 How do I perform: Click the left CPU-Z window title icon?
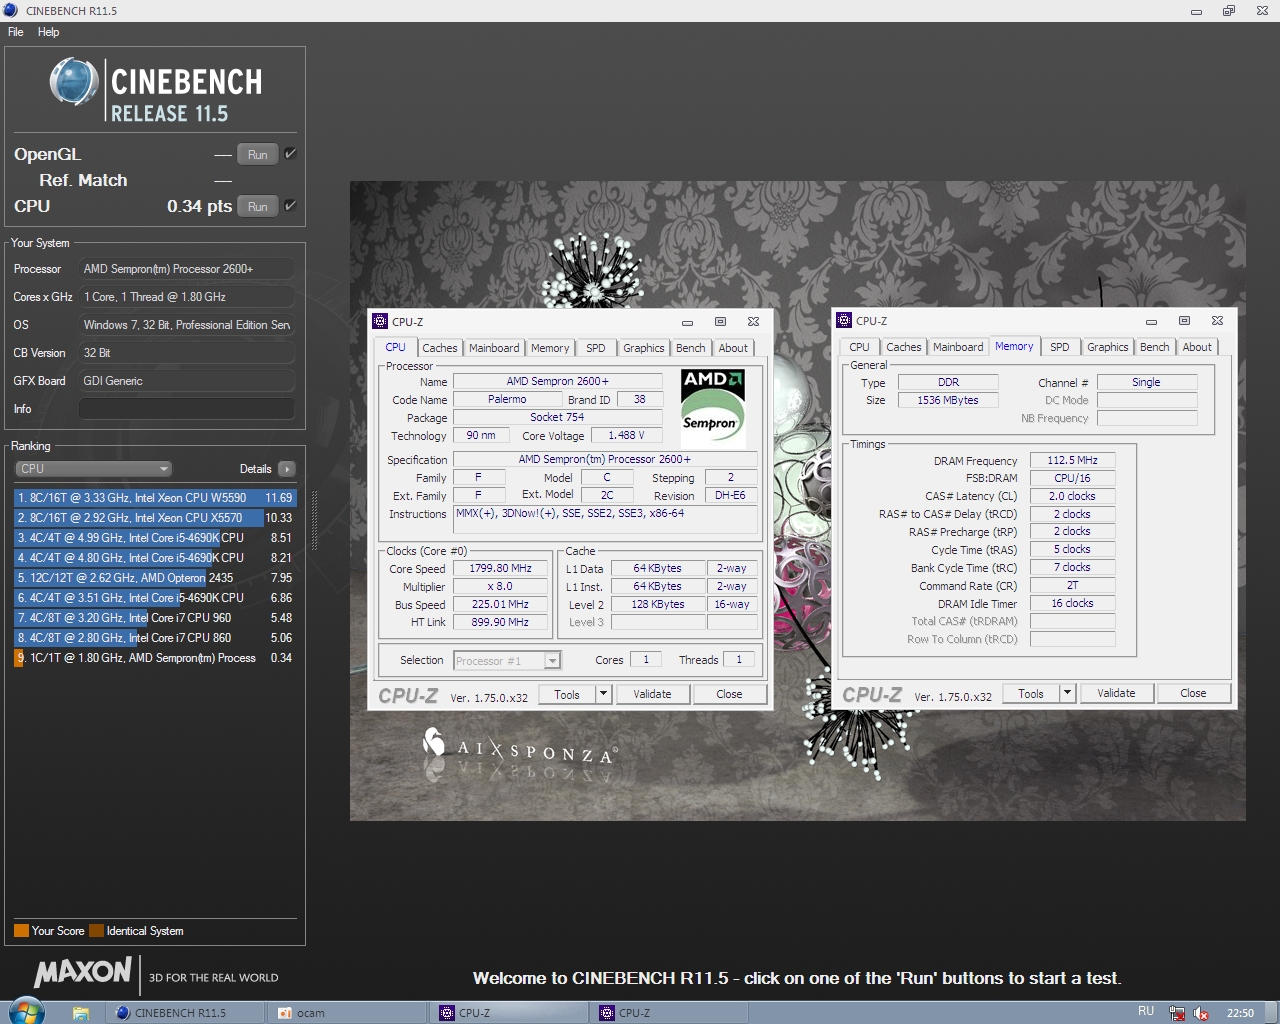pos(380,321)
